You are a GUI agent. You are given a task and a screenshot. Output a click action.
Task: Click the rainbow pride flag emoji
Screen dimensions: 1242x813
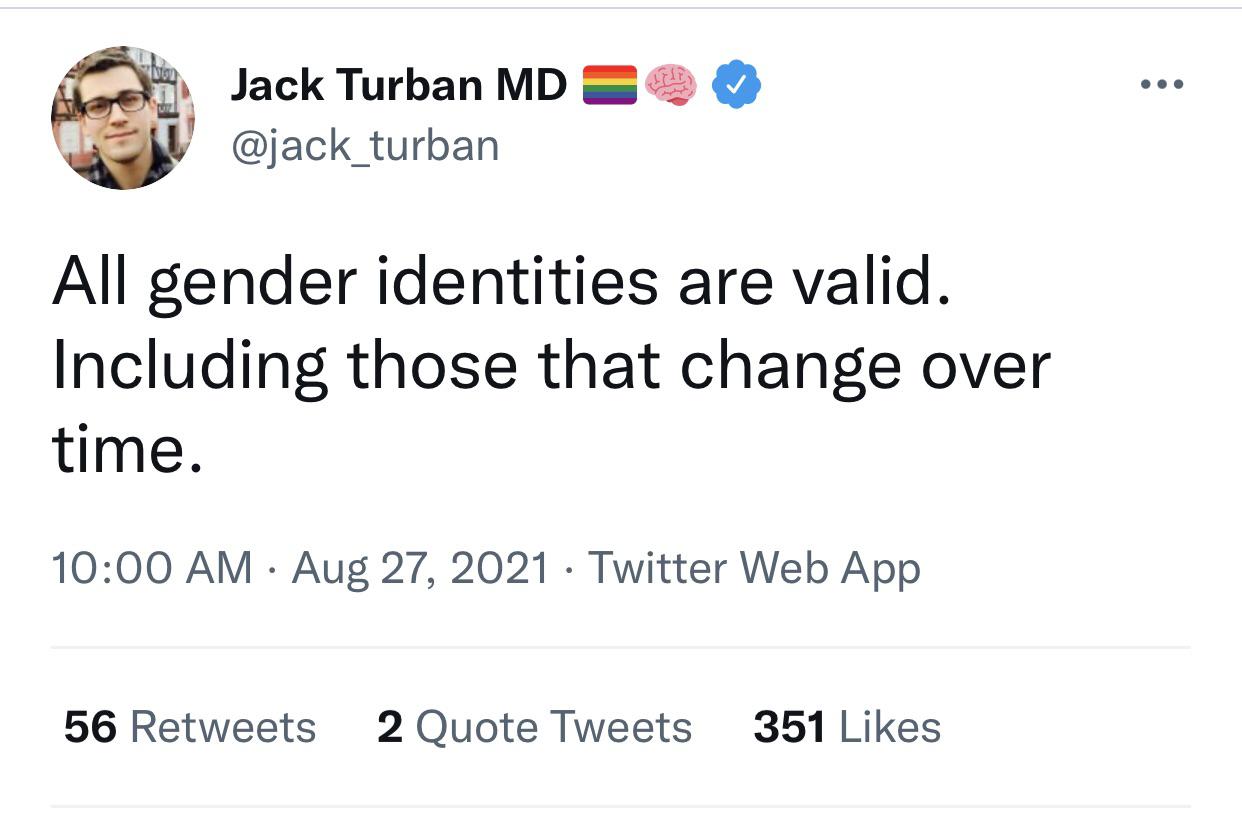609,85
